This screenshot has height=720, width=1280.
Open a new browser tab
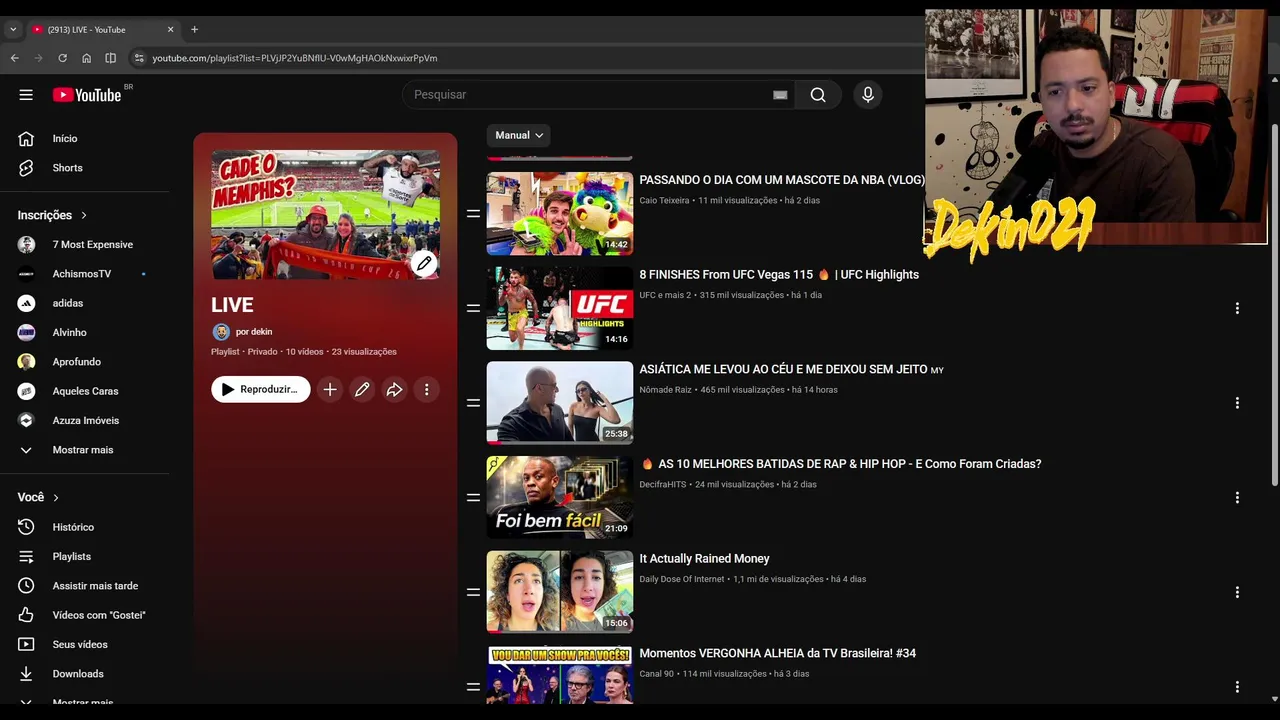194,30
